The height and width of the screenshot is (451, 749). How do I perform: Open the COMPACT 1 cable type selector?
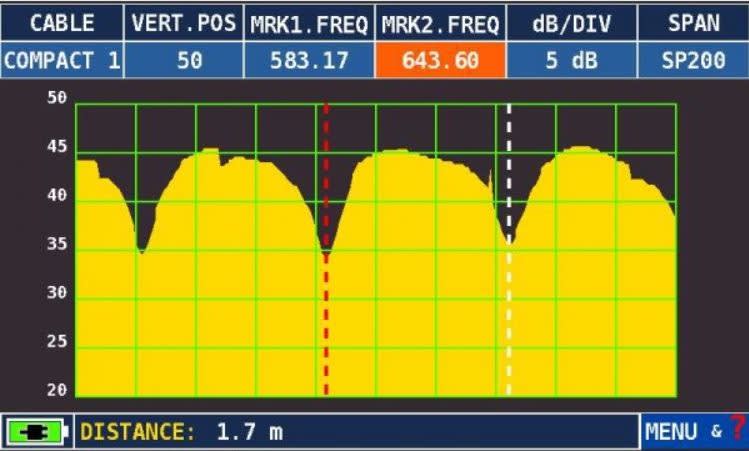click(x=62, y=61)
